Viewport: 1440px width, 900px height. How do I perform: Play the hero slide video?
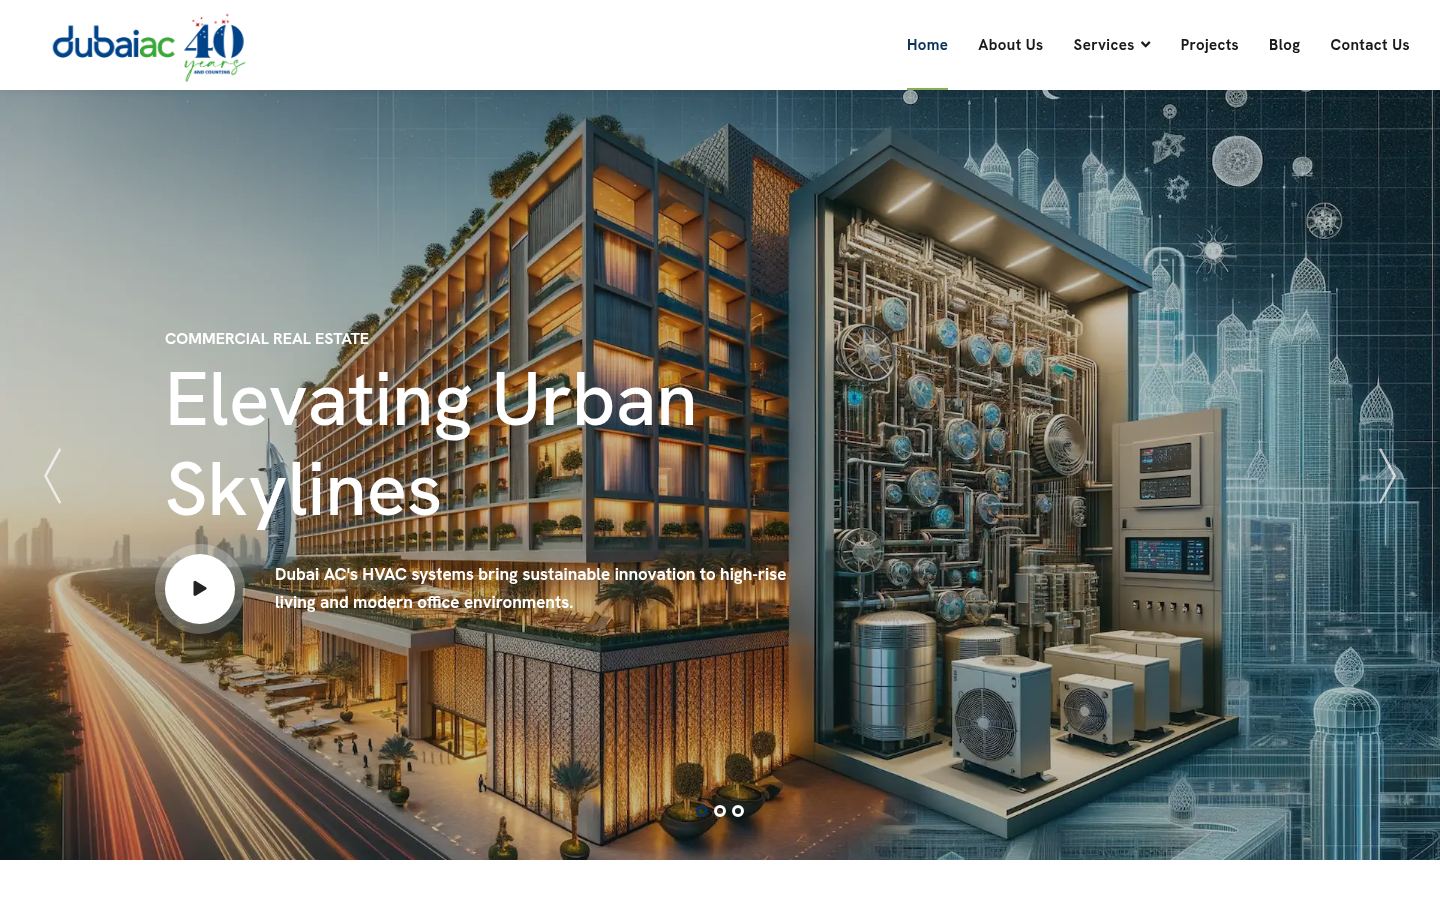click(200, 589)
